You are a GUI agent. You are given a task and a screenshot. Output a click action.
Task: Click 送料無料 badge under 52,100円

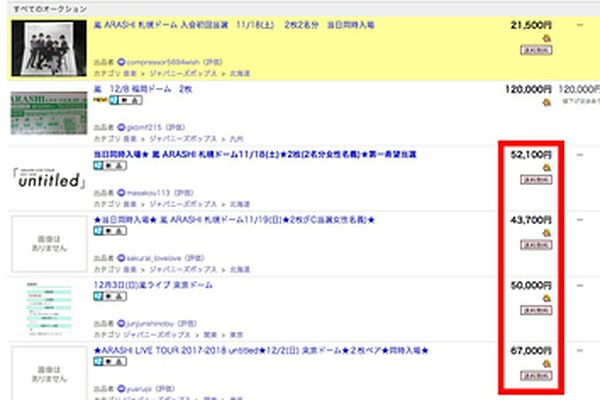(x=536, y=180)
